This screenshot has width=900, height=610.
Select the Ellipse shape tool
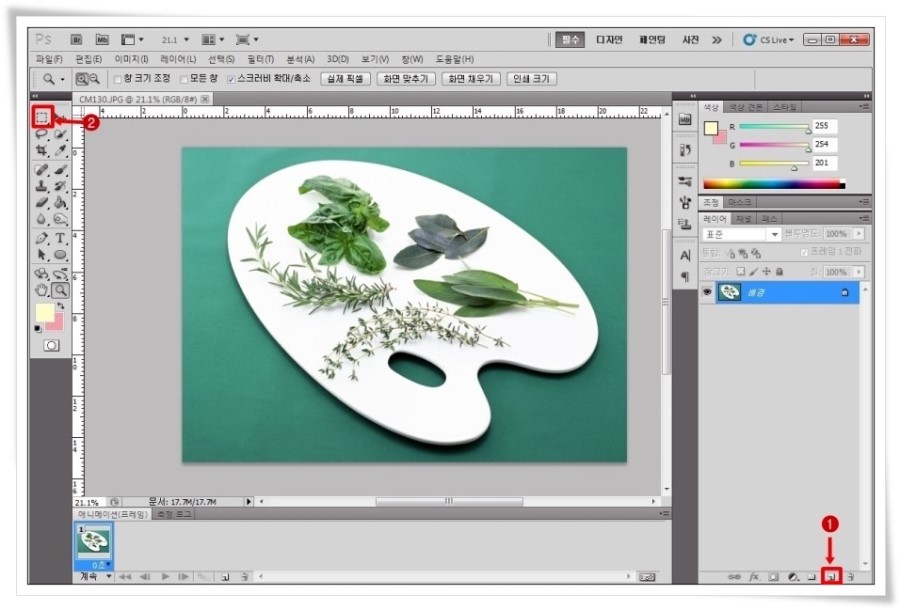(x=60, y=255)
